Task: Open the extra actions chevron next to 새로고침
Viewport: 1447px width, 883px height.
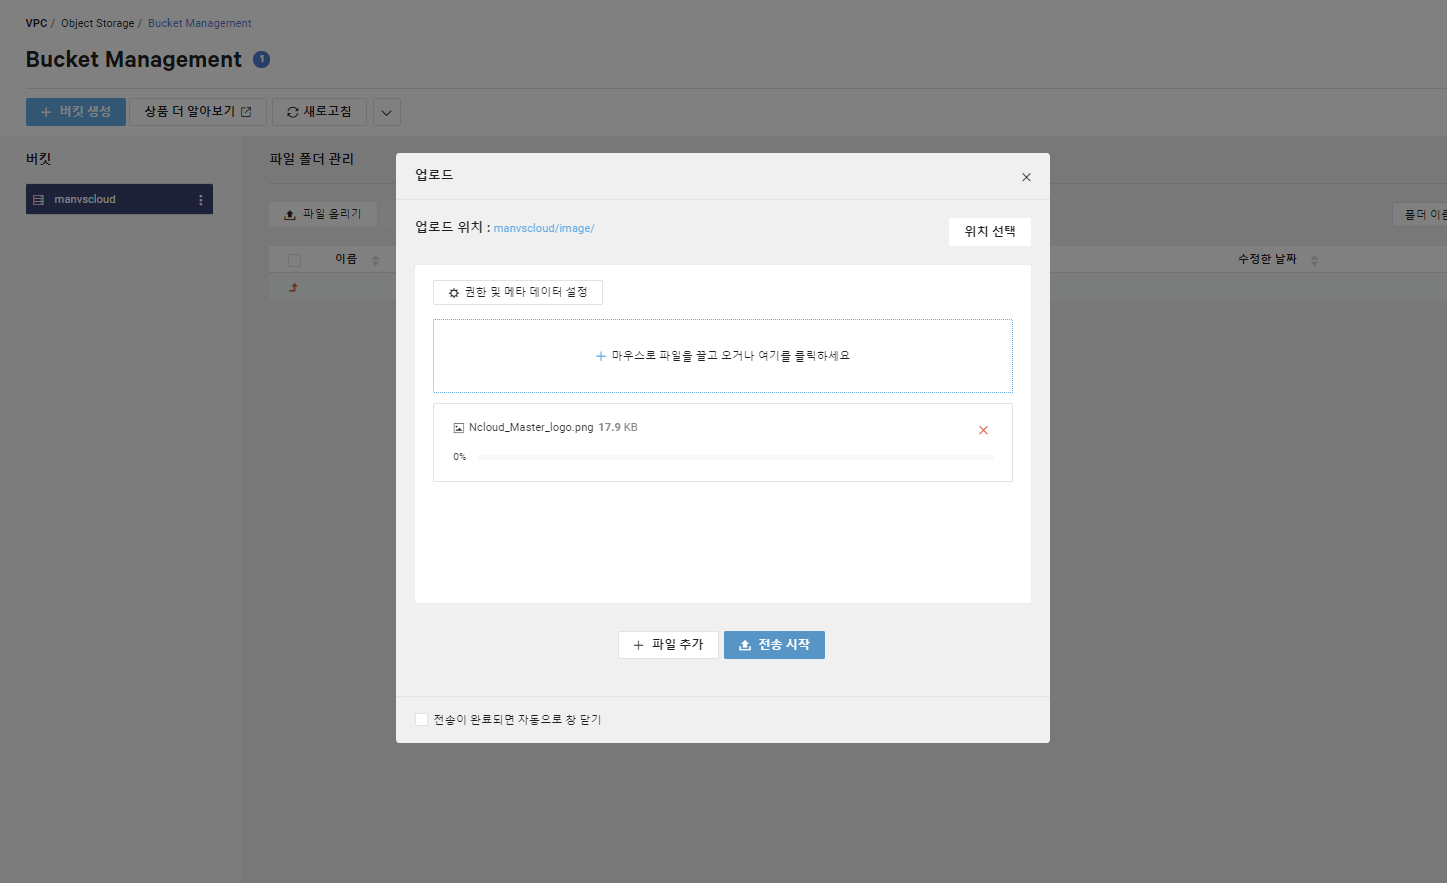Action: (386, 111)
